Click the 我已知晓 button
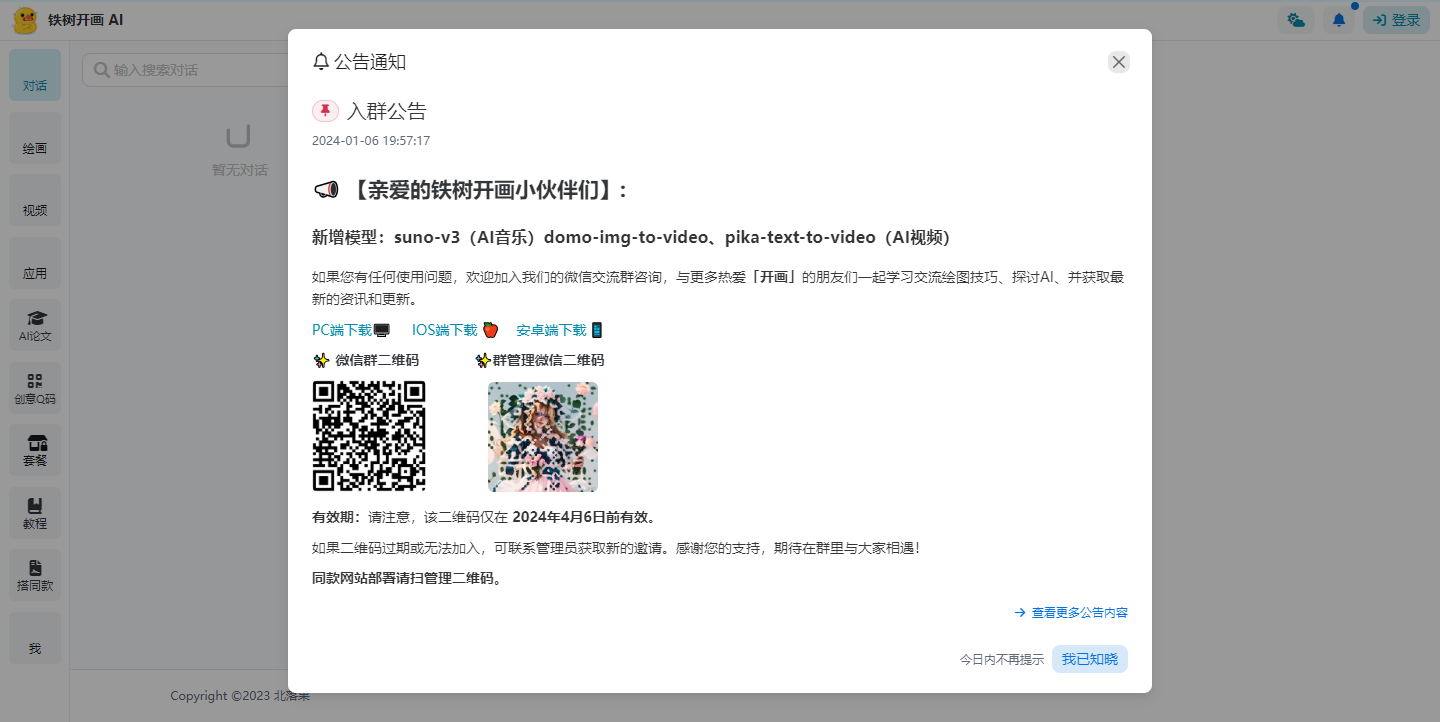This screenshot has height=722, width=1440. pyautogui.click(x=1090, y=659)
